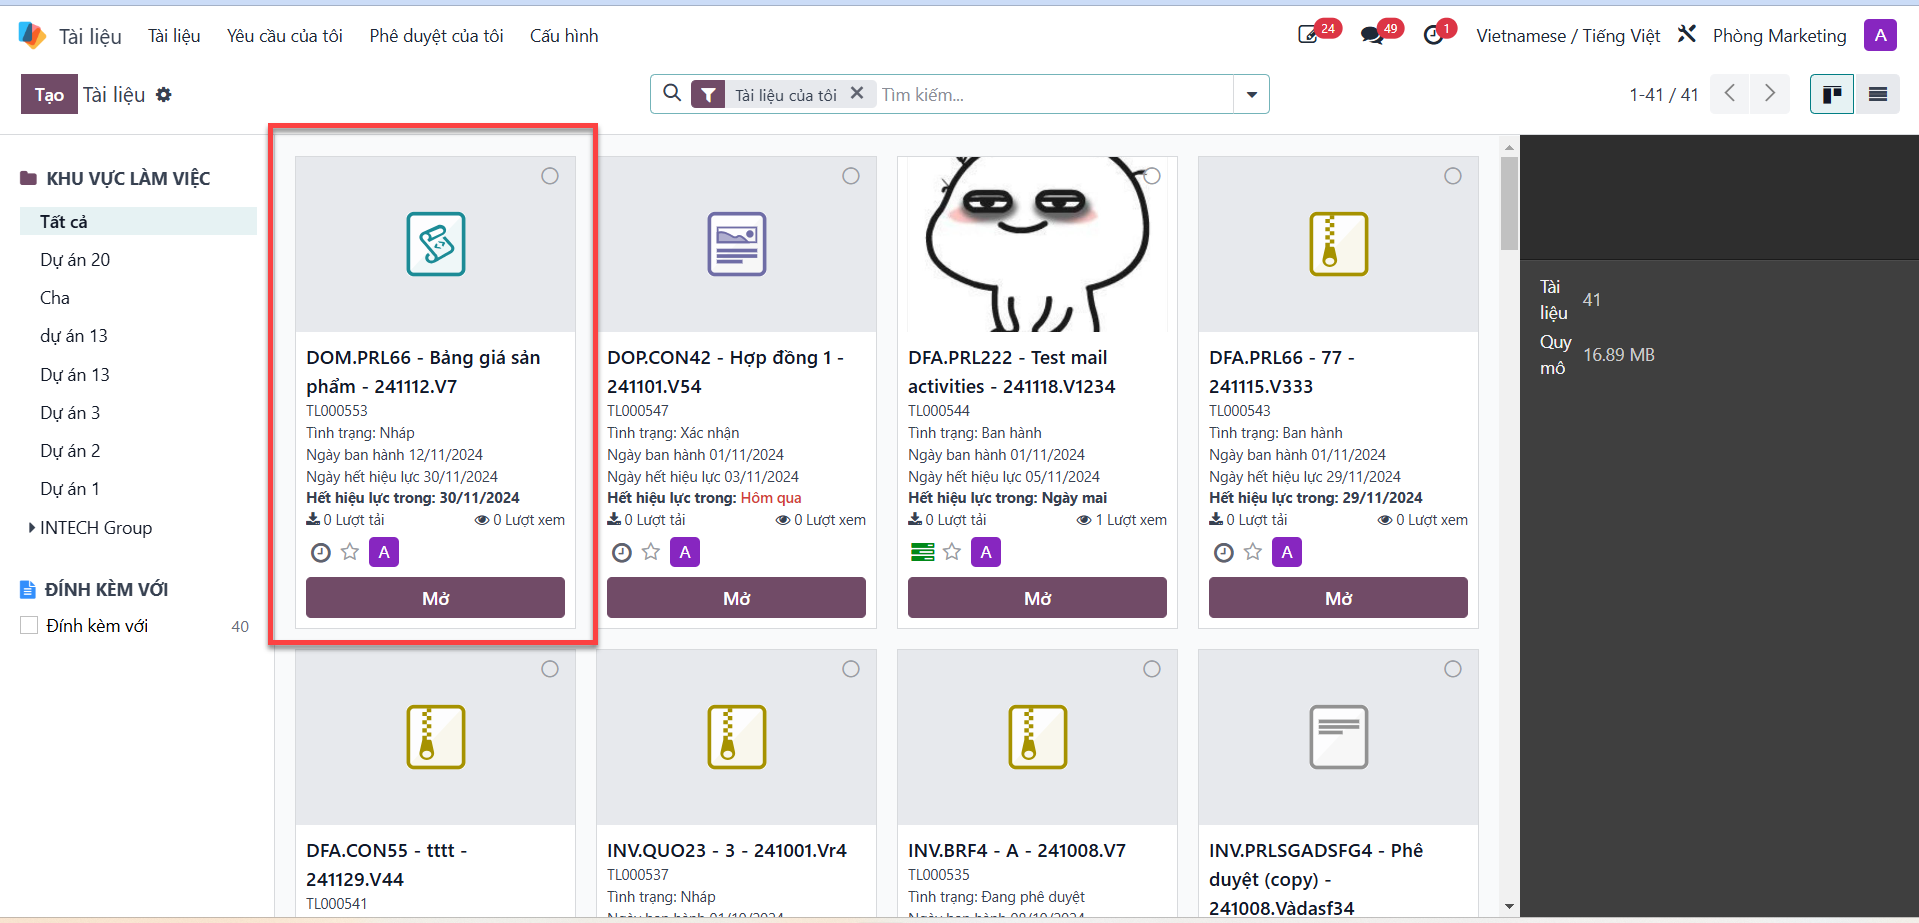Focus the 'Tìm kiếm...' search field
Image resolution: width=1919 pixels, height=923 pixels.
1055,94
